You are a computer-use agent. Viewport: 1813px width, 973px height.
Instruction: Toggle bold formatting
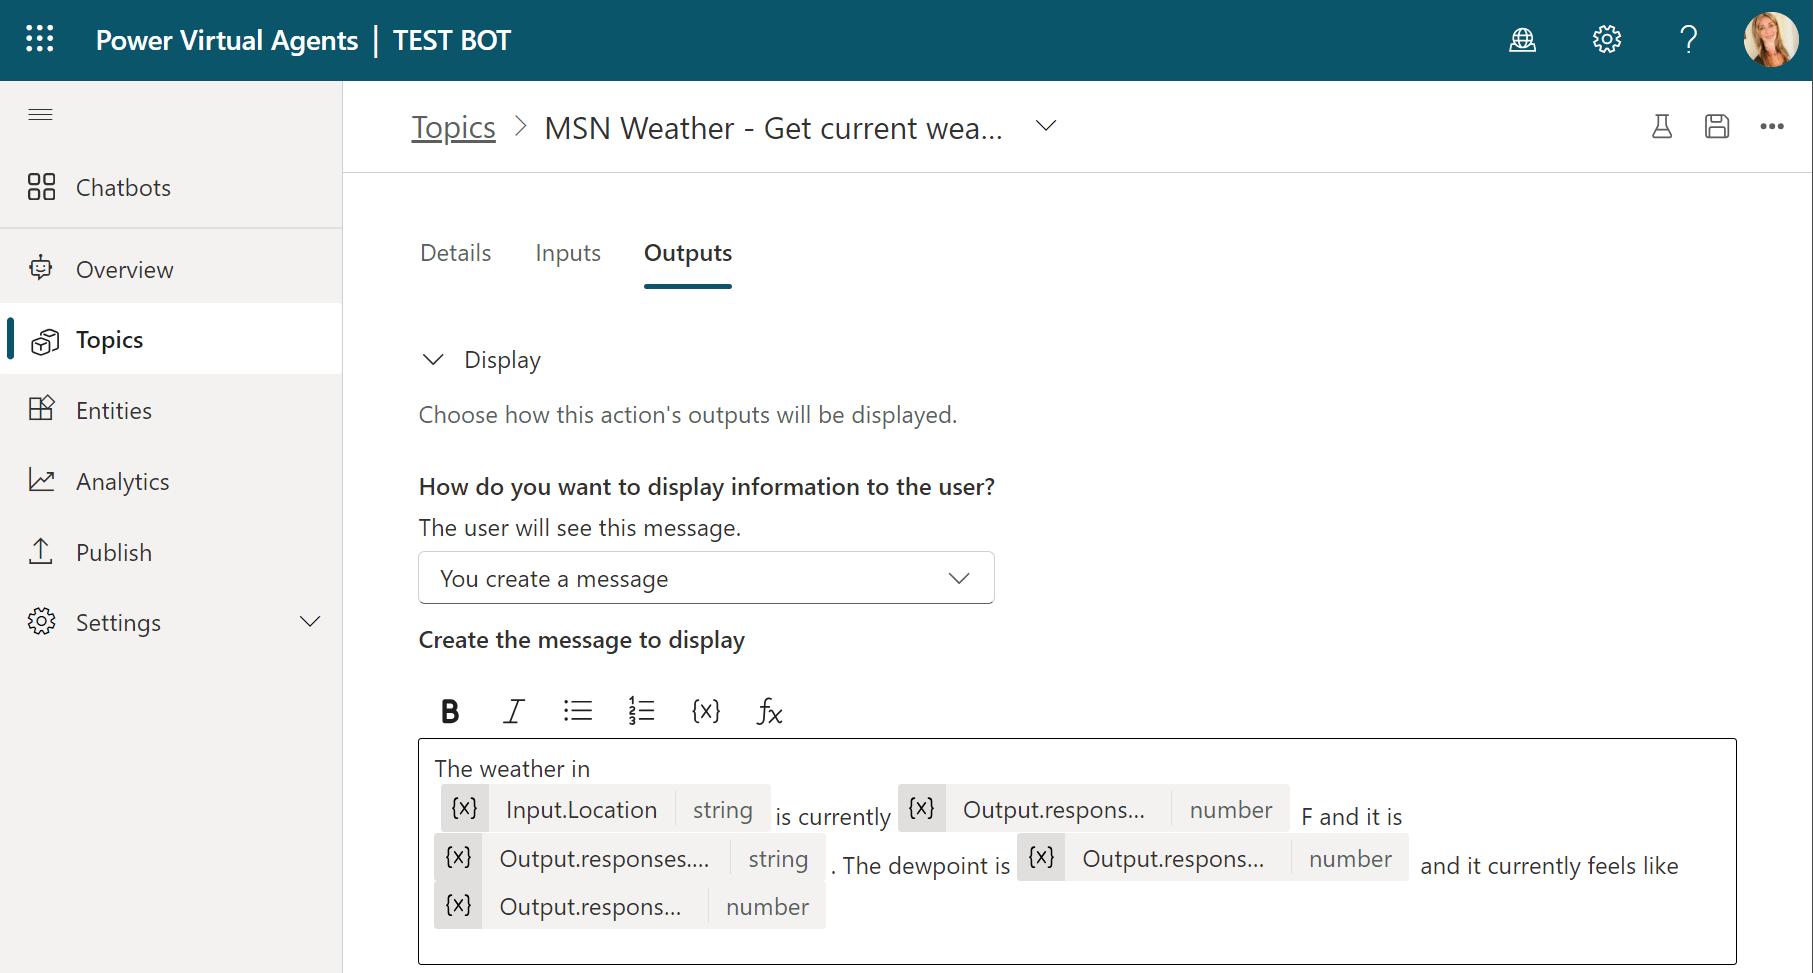click(x=450, y=711)
